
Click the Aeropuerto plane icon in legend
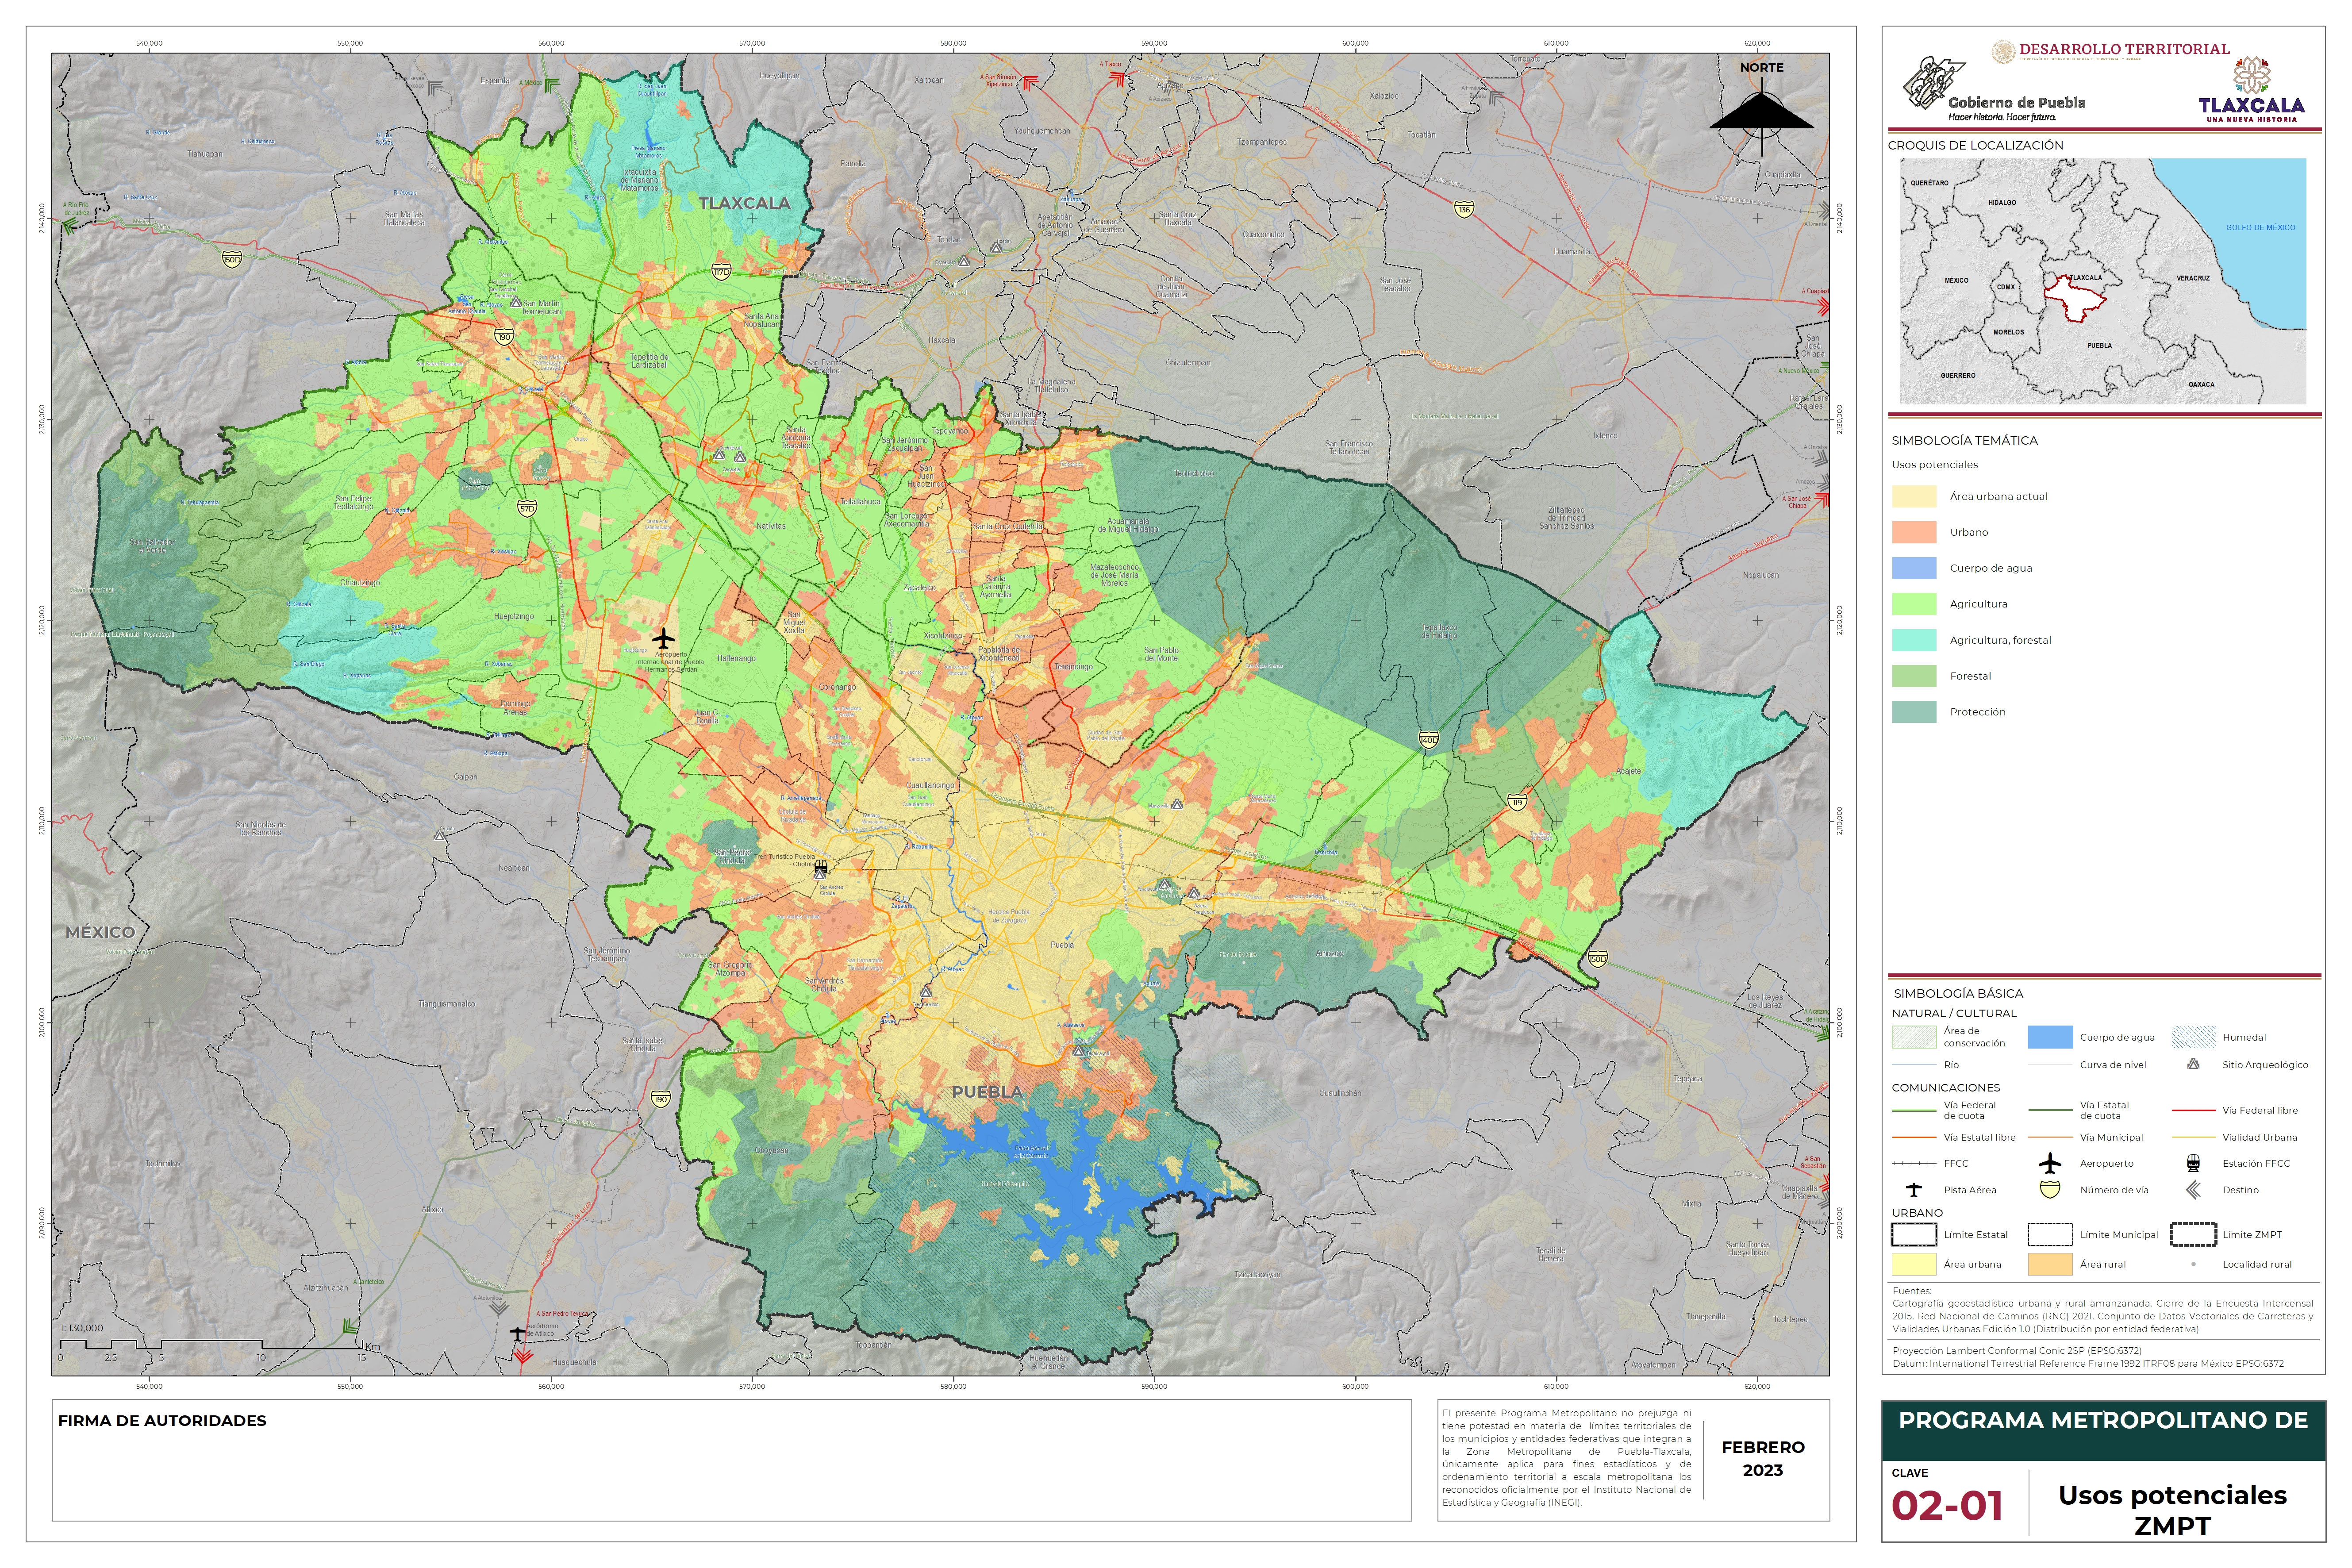tap(2050, 1163)
